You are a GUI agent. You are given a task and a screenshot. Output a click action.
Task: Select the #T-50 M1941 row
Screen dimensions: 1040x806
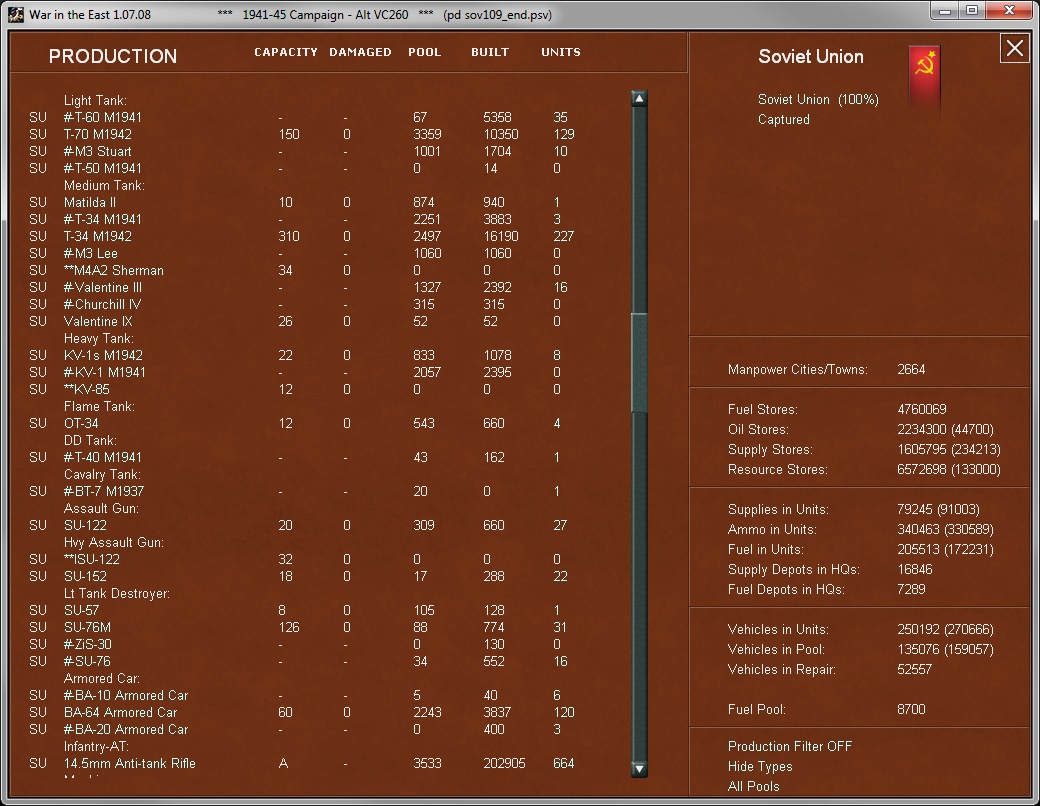[302, 168]
